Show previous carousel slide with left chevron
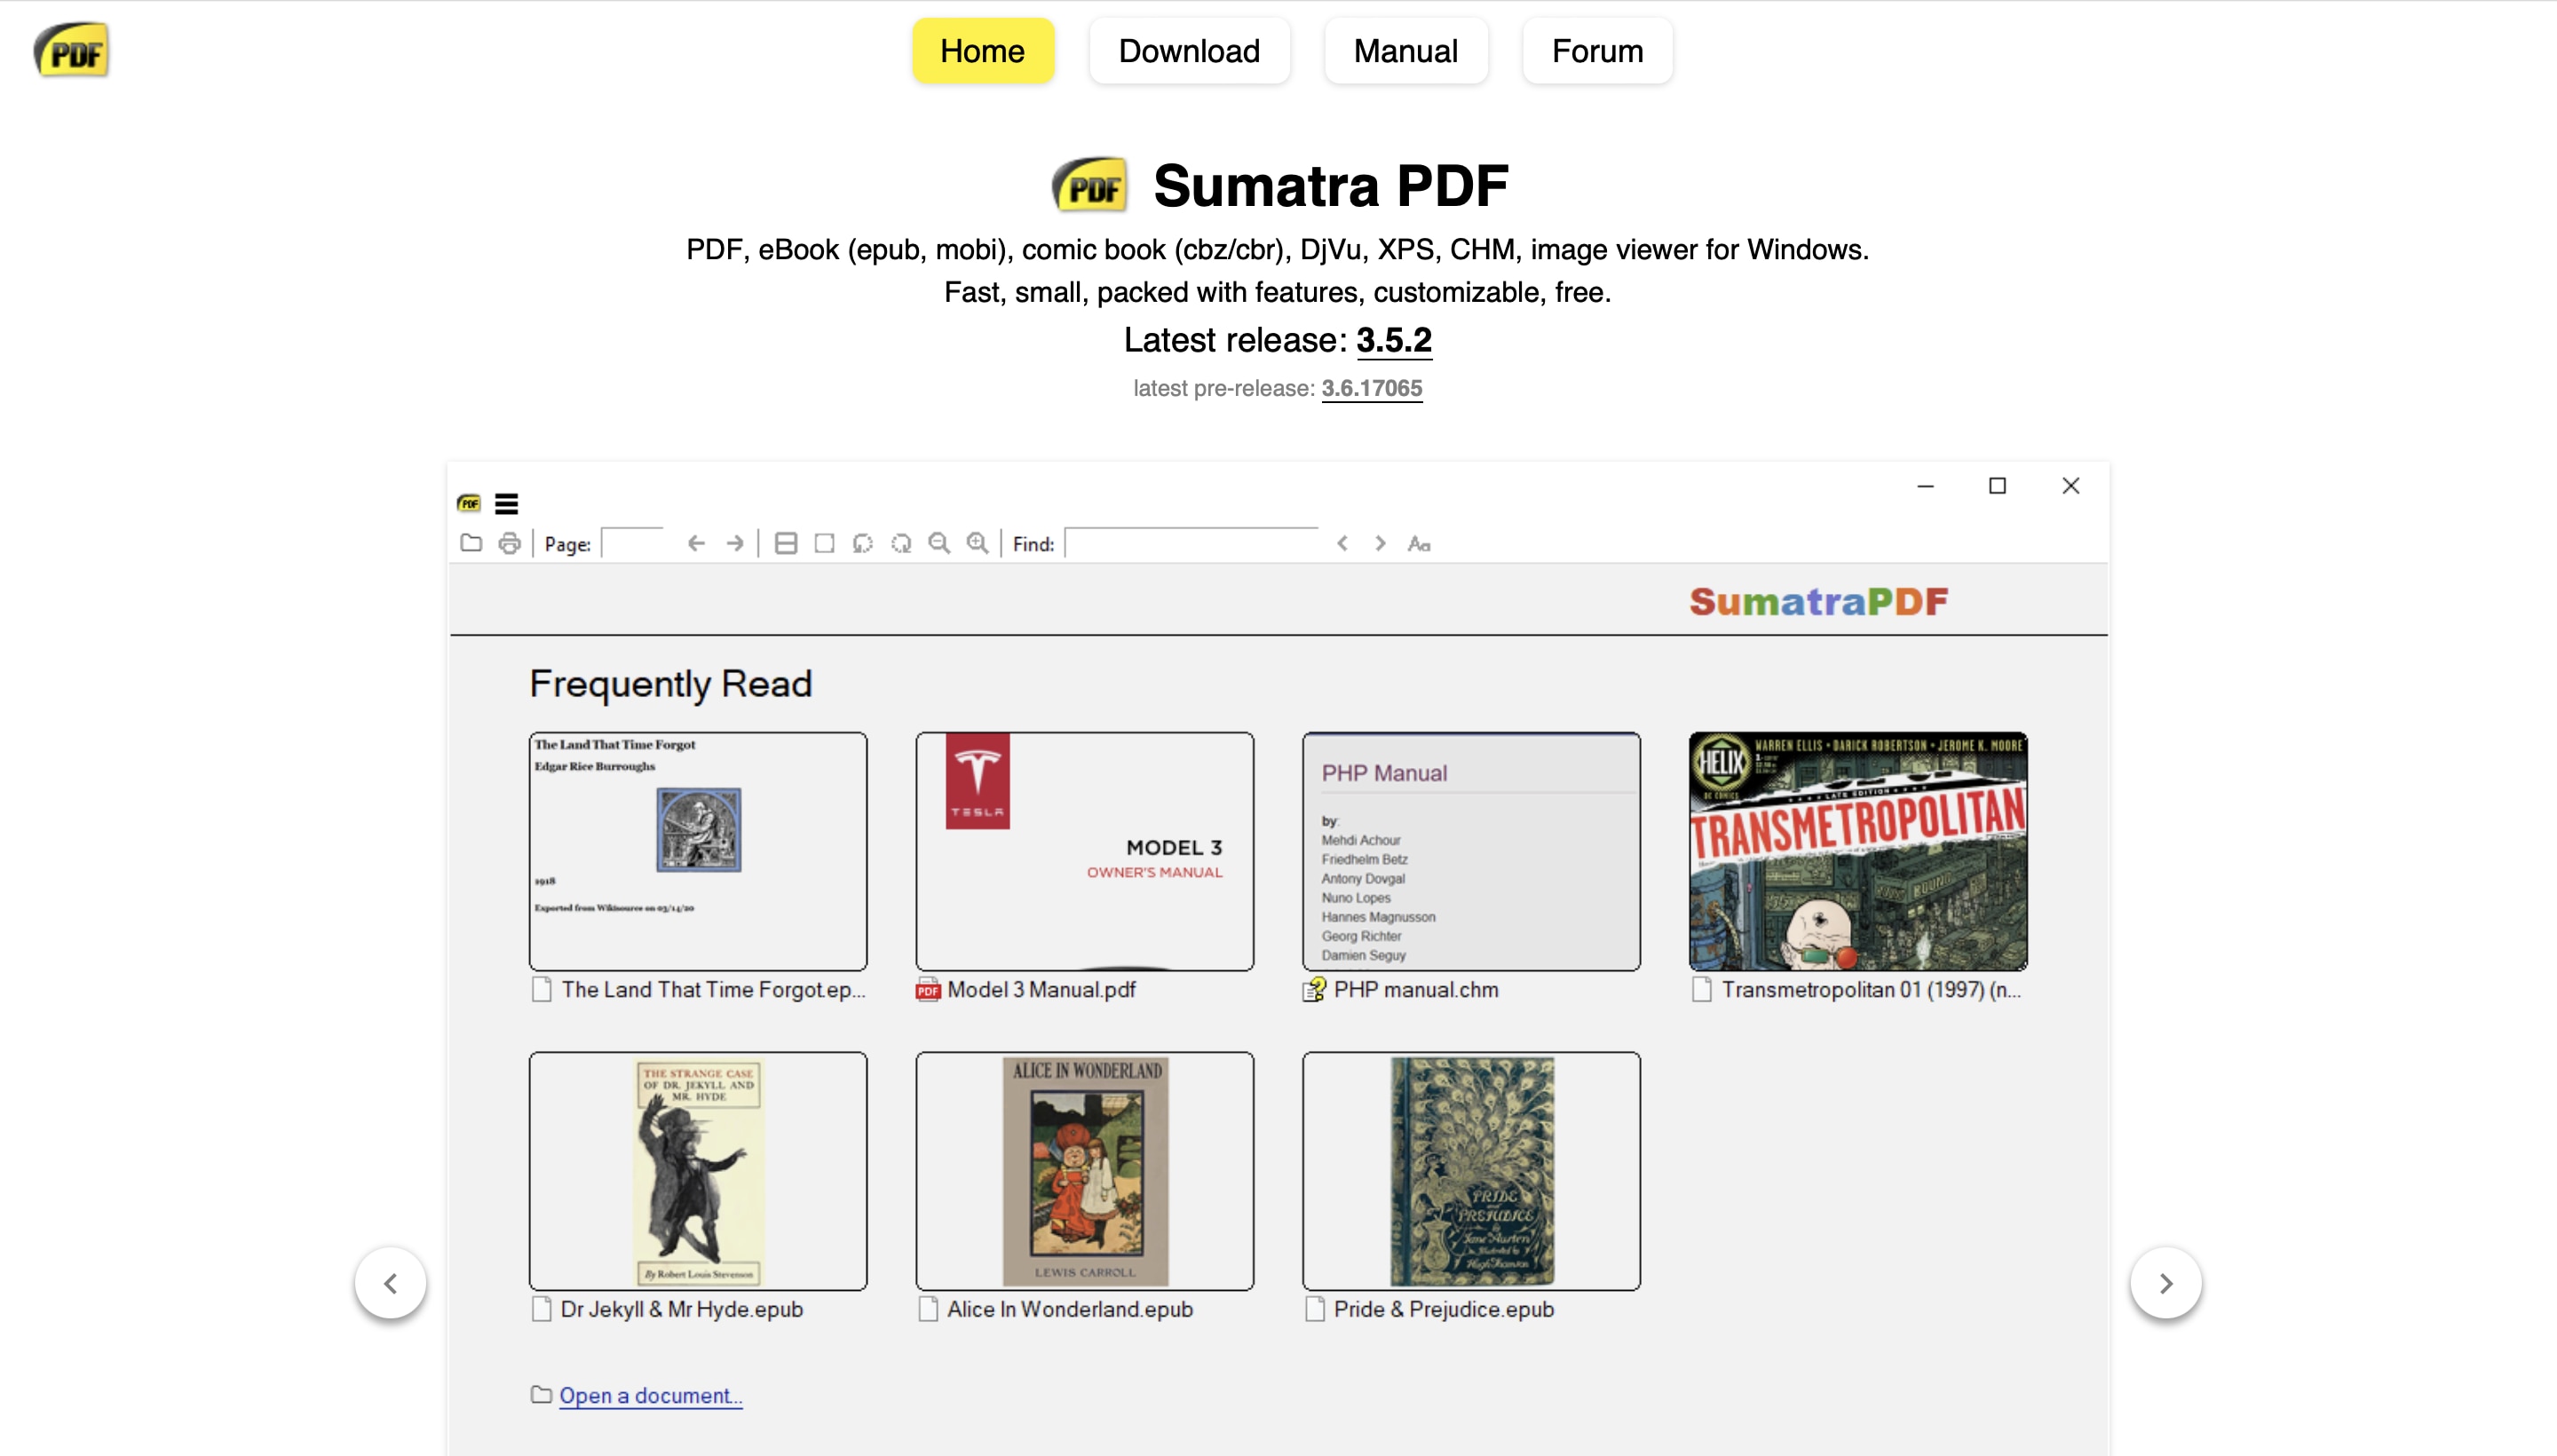 click(391, 1283)
